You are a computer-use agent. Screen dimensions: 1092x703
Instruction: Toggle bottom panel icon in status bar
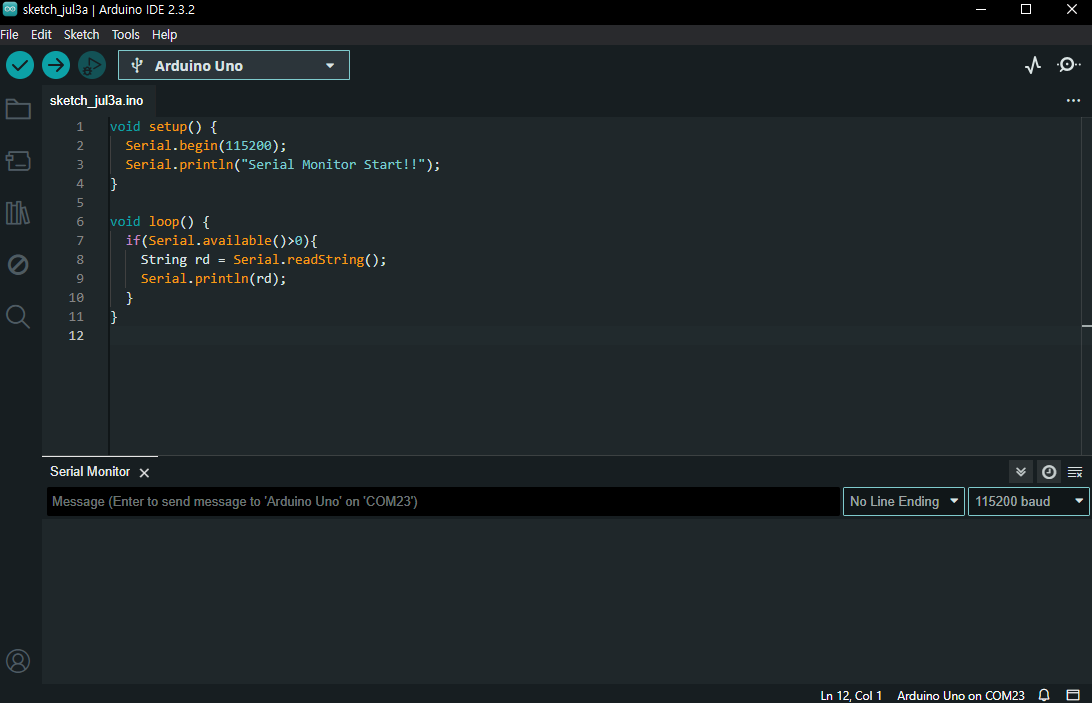pyautogui.click(x=1073, y=695)
